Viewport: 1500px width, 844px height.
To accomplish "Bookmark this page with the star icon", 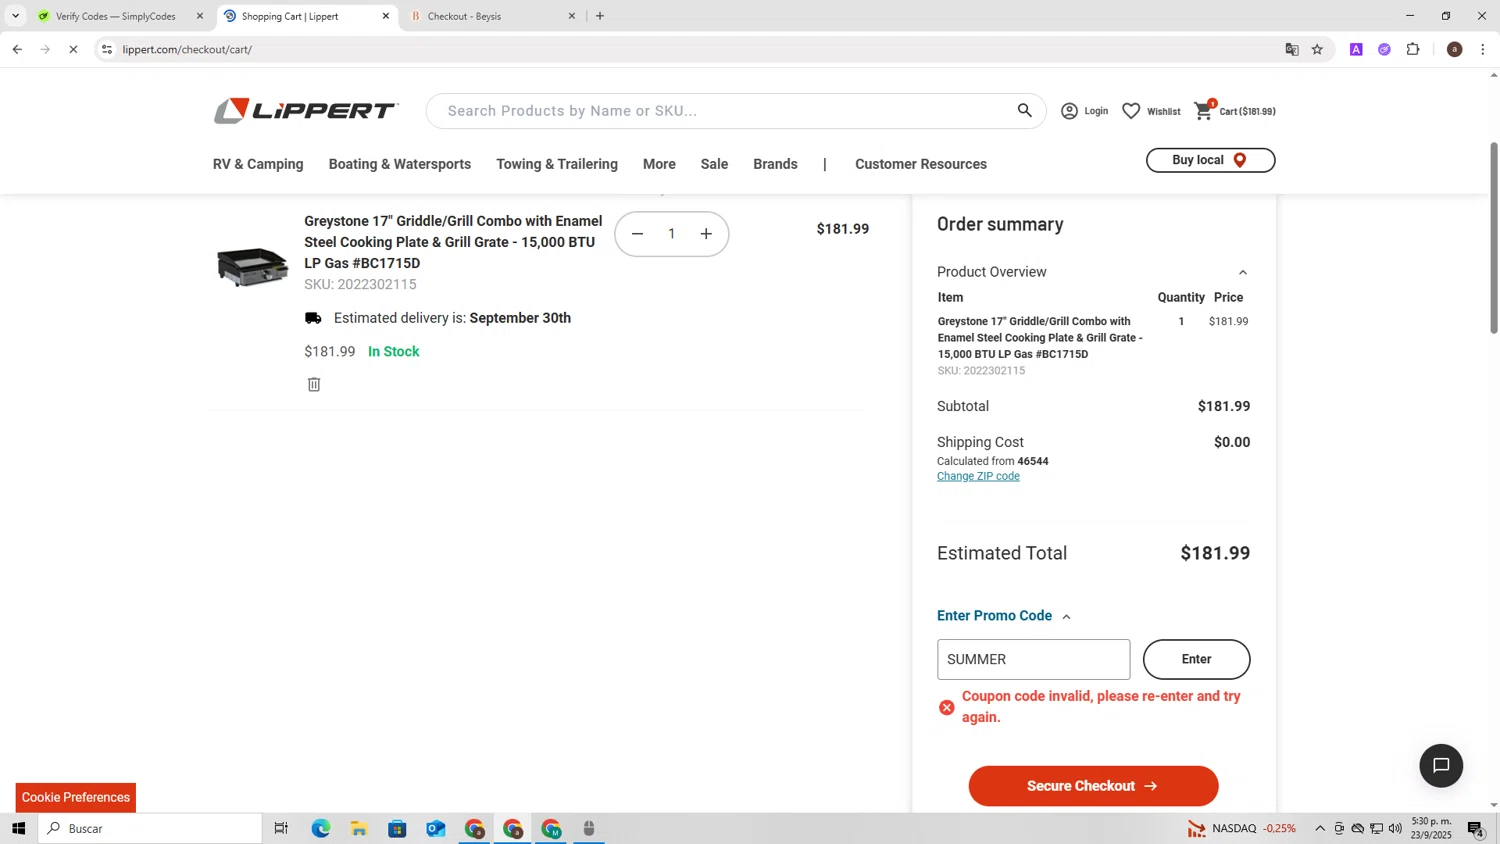I will click(1317, 49).
